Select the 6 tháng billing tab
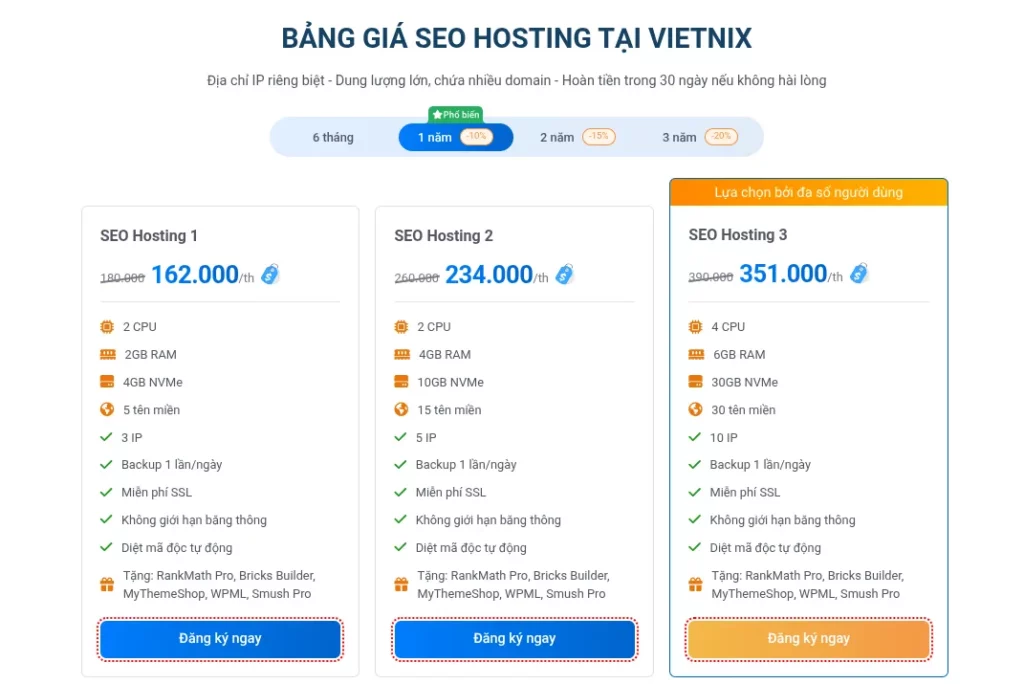This screenshot has width=1024, height=684. (333, 137)
